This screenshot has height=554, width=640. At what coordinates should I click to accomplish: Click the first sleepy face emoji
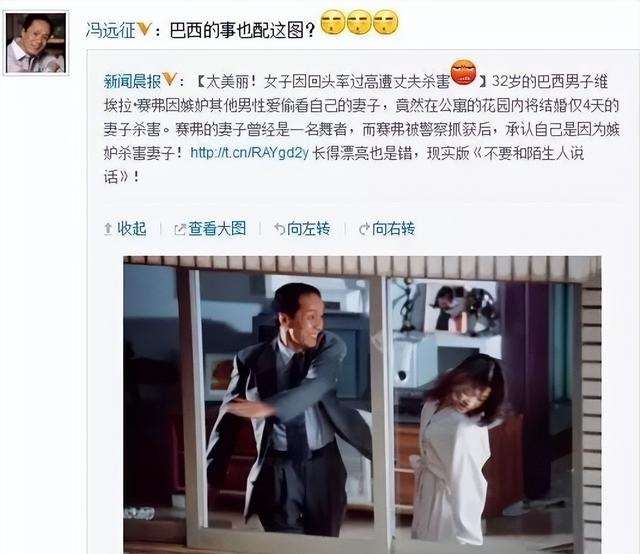[333, 22]
